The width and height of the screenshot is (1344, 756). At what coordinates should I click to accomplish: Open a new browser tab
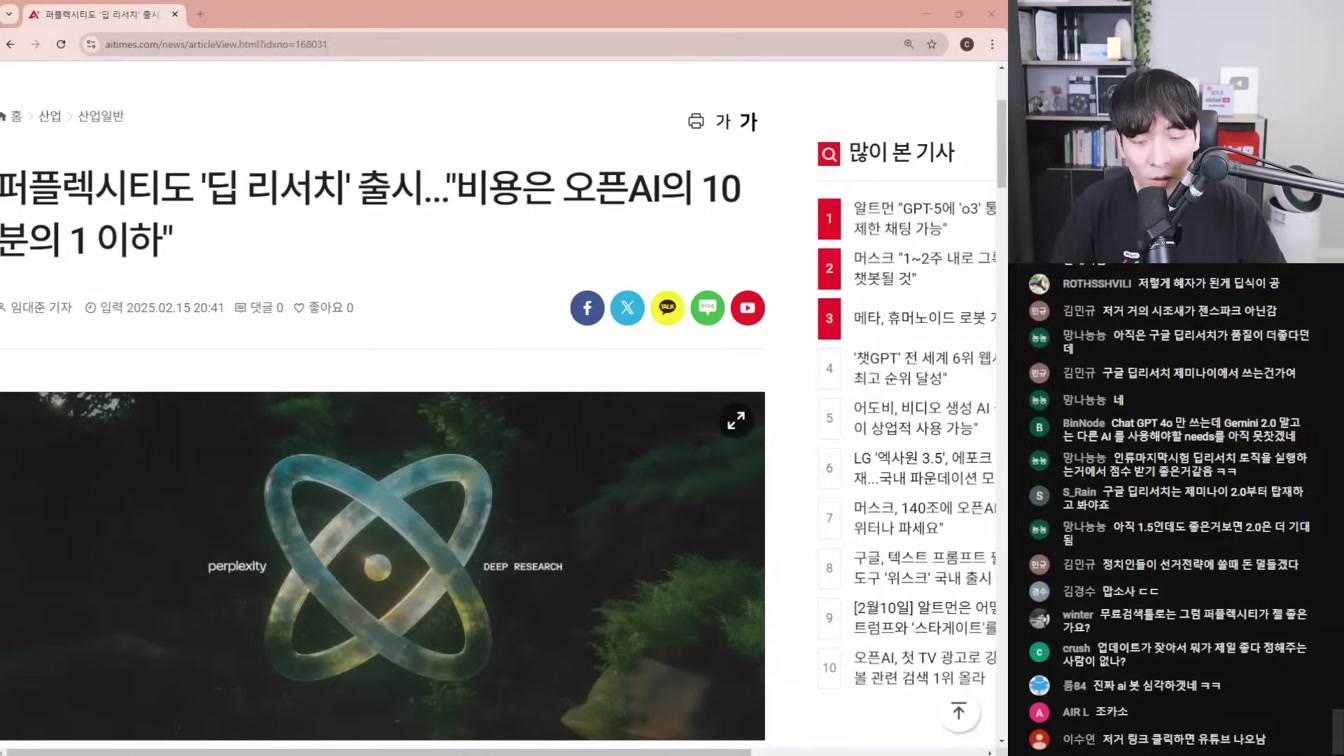200,14
